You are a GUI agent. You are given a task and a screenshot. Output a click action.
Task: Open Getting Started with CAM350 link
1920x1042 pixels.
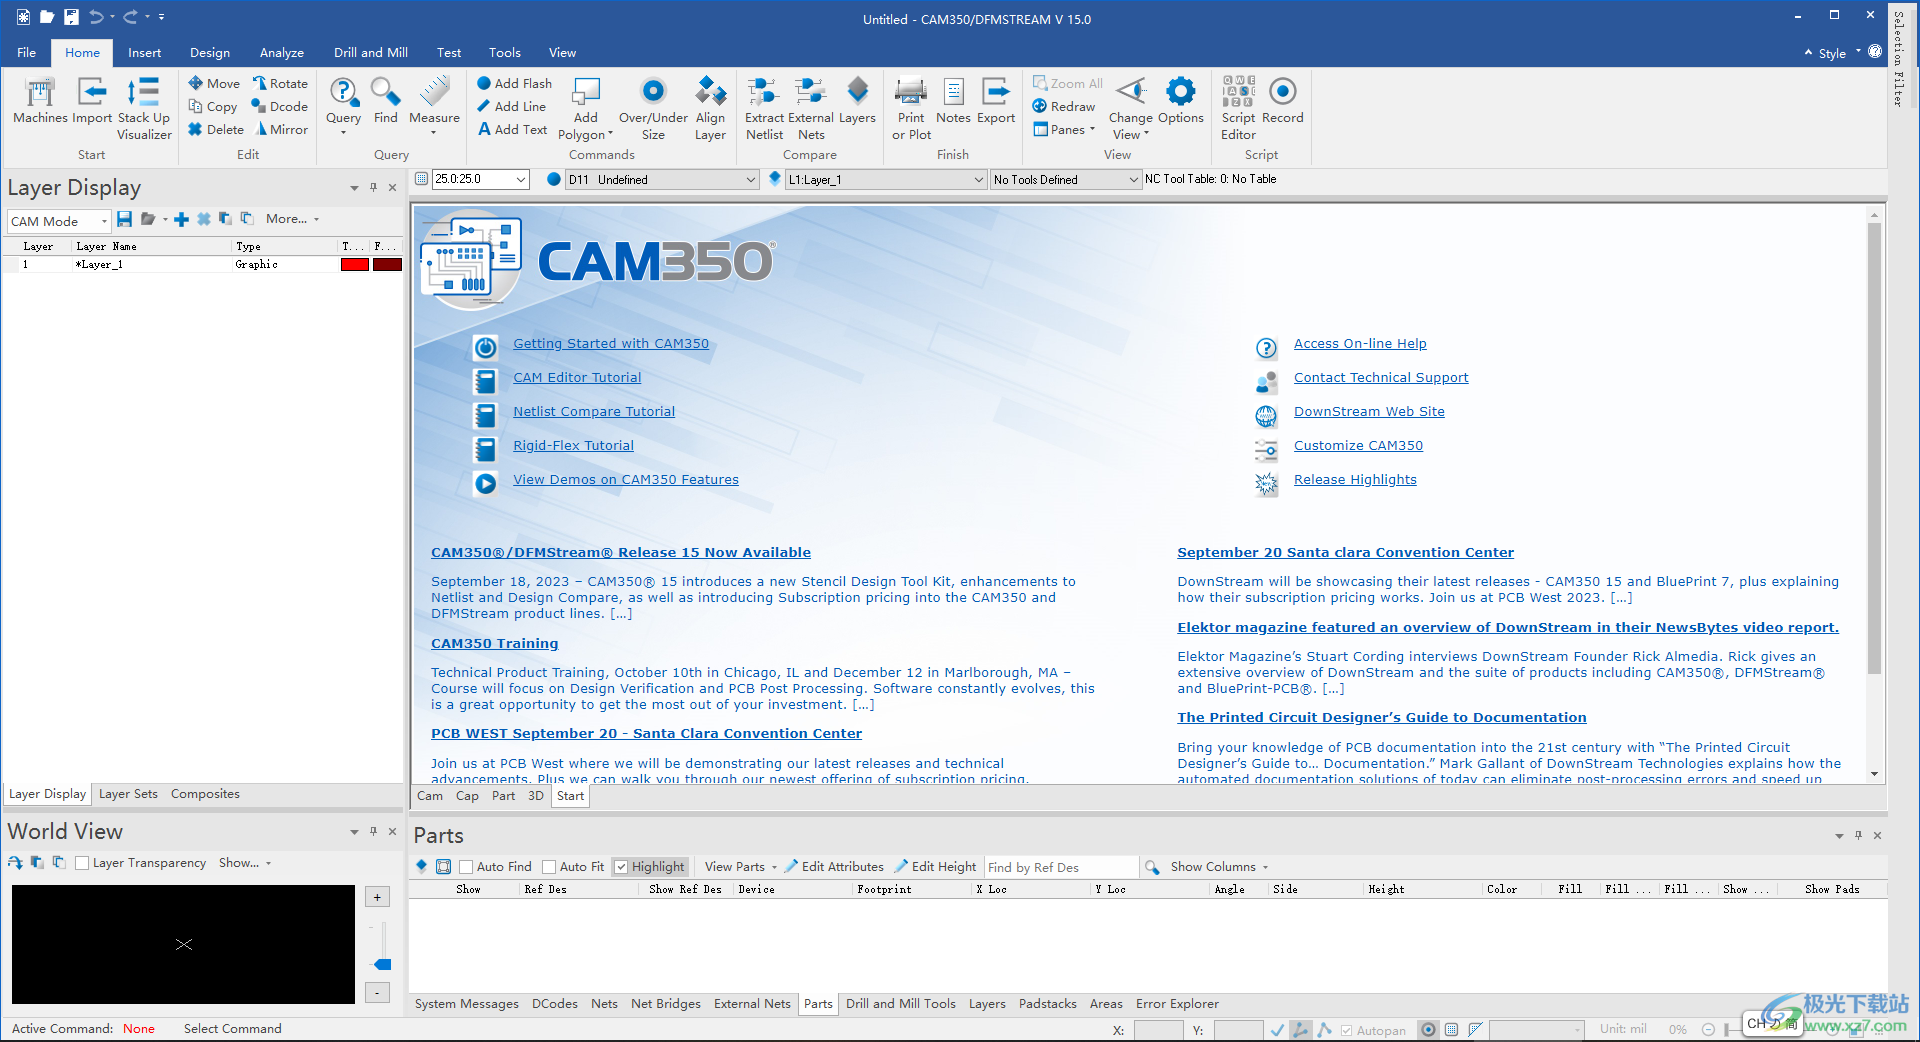point(611,344)
